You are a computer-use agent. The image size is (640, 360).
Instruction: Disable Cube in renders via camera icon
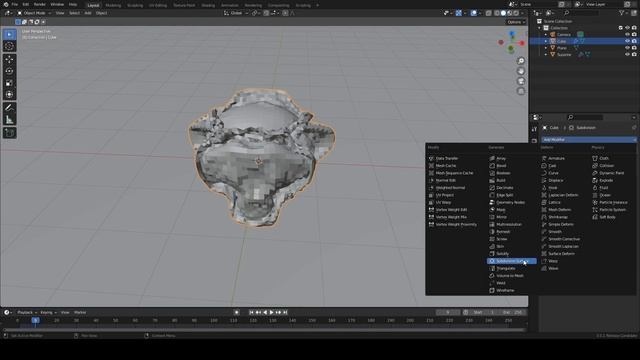click(x=634, y=41)
